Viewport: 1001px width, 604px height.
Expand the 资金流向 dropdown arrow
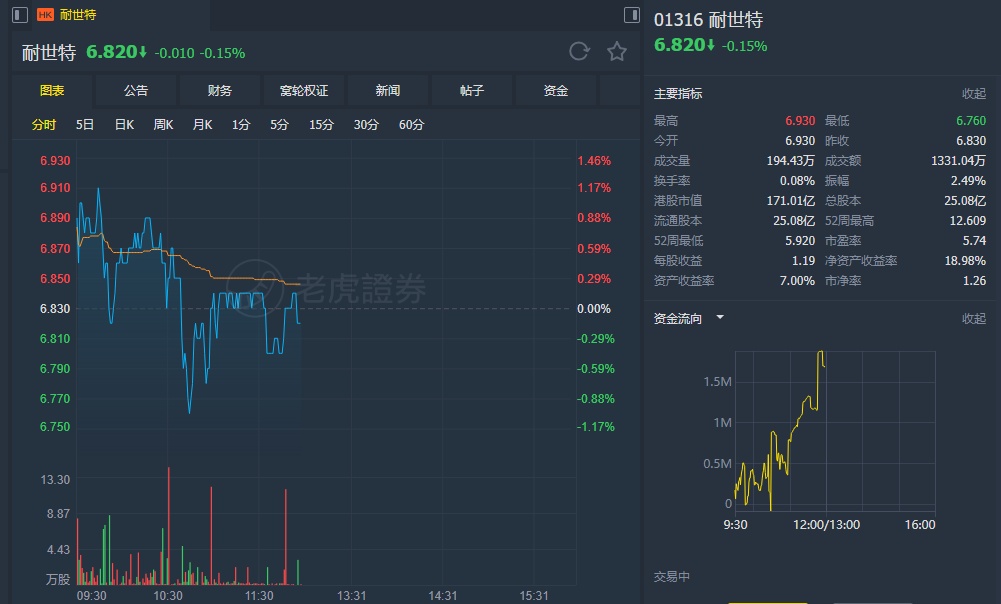coord(720,318)
